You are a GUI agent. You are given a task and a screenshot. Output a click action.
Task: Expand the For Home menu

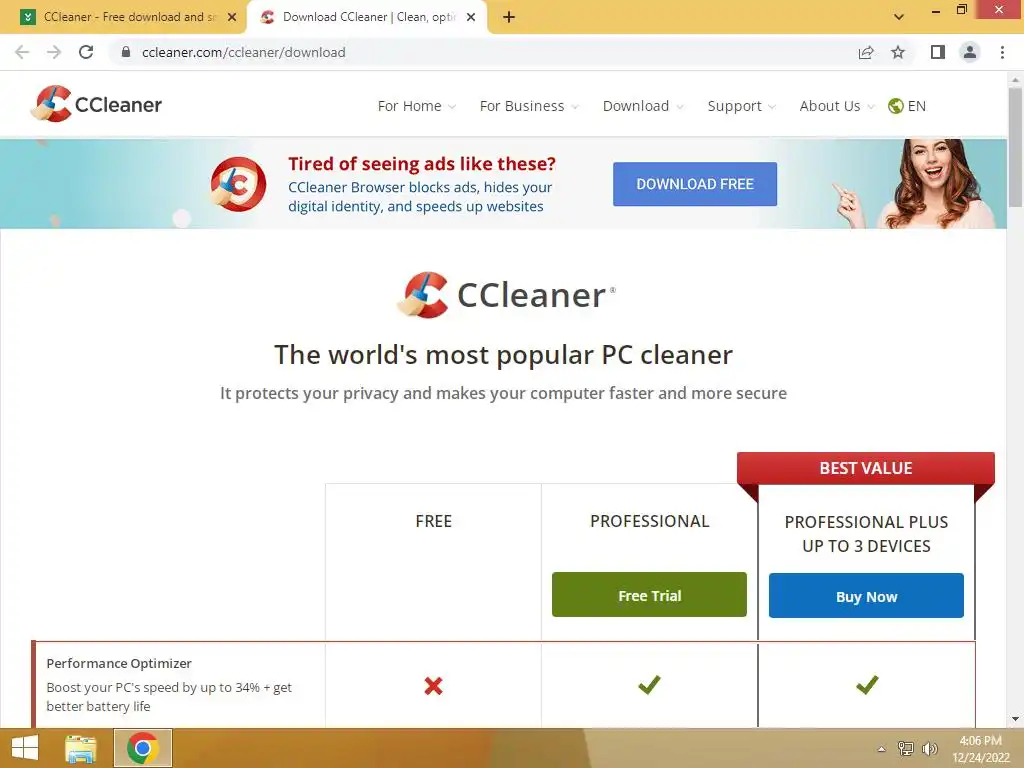[x=417, y=106]
